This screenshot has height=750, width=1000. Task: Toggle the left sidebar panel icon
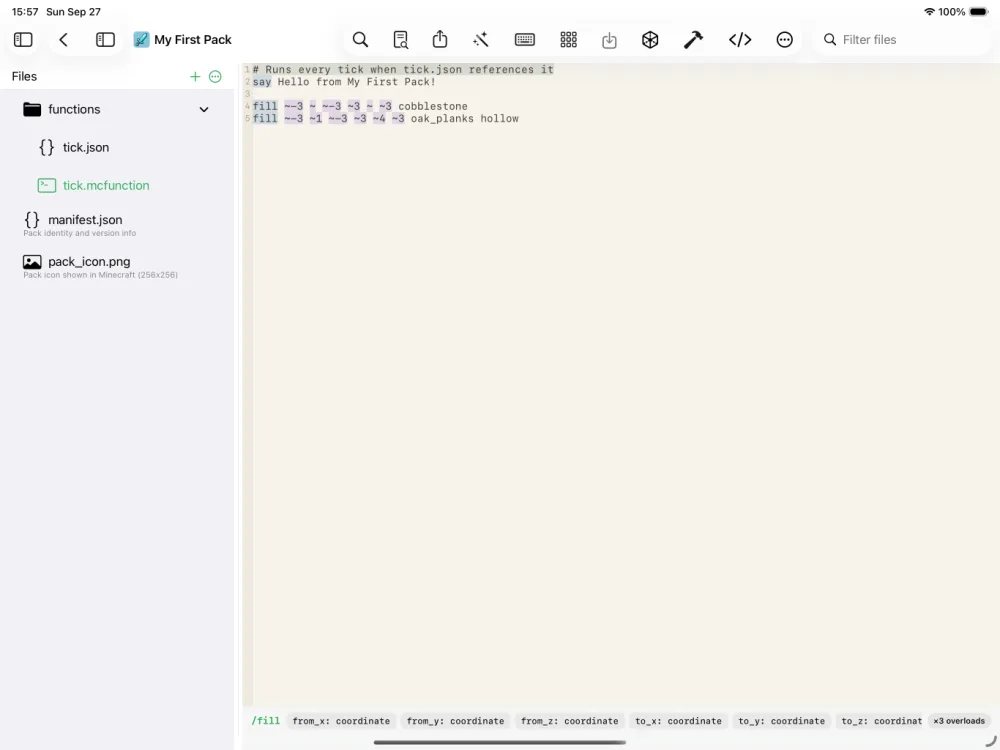pos(23,40)
